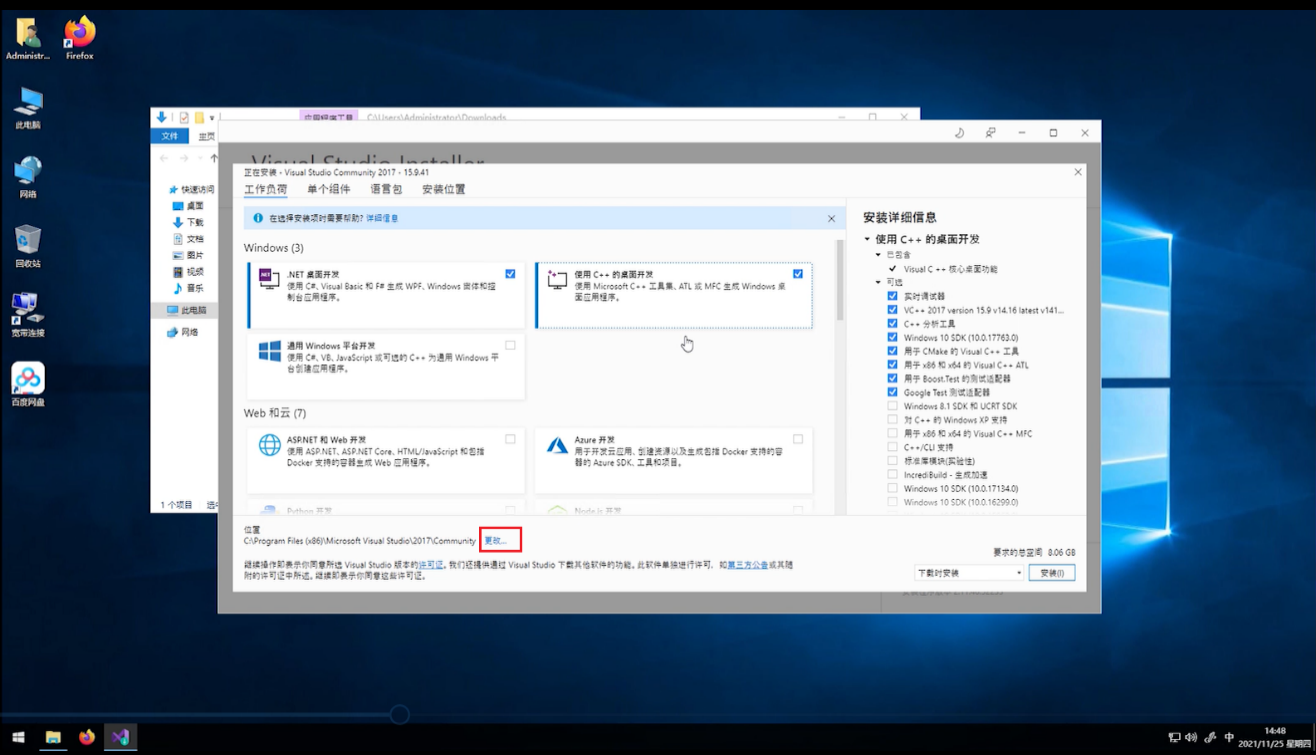The image size is (1316, 755).
Task: Click the Firefox taskbar icon
Action: click(87, 738)
